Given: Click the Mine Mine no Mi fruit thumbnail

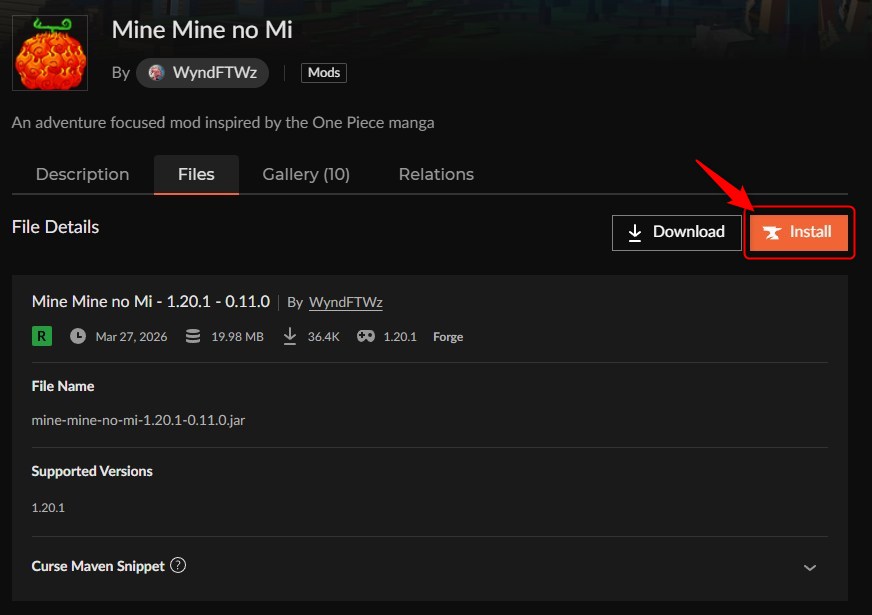Looking at the screenshot, I should point(50,53).
